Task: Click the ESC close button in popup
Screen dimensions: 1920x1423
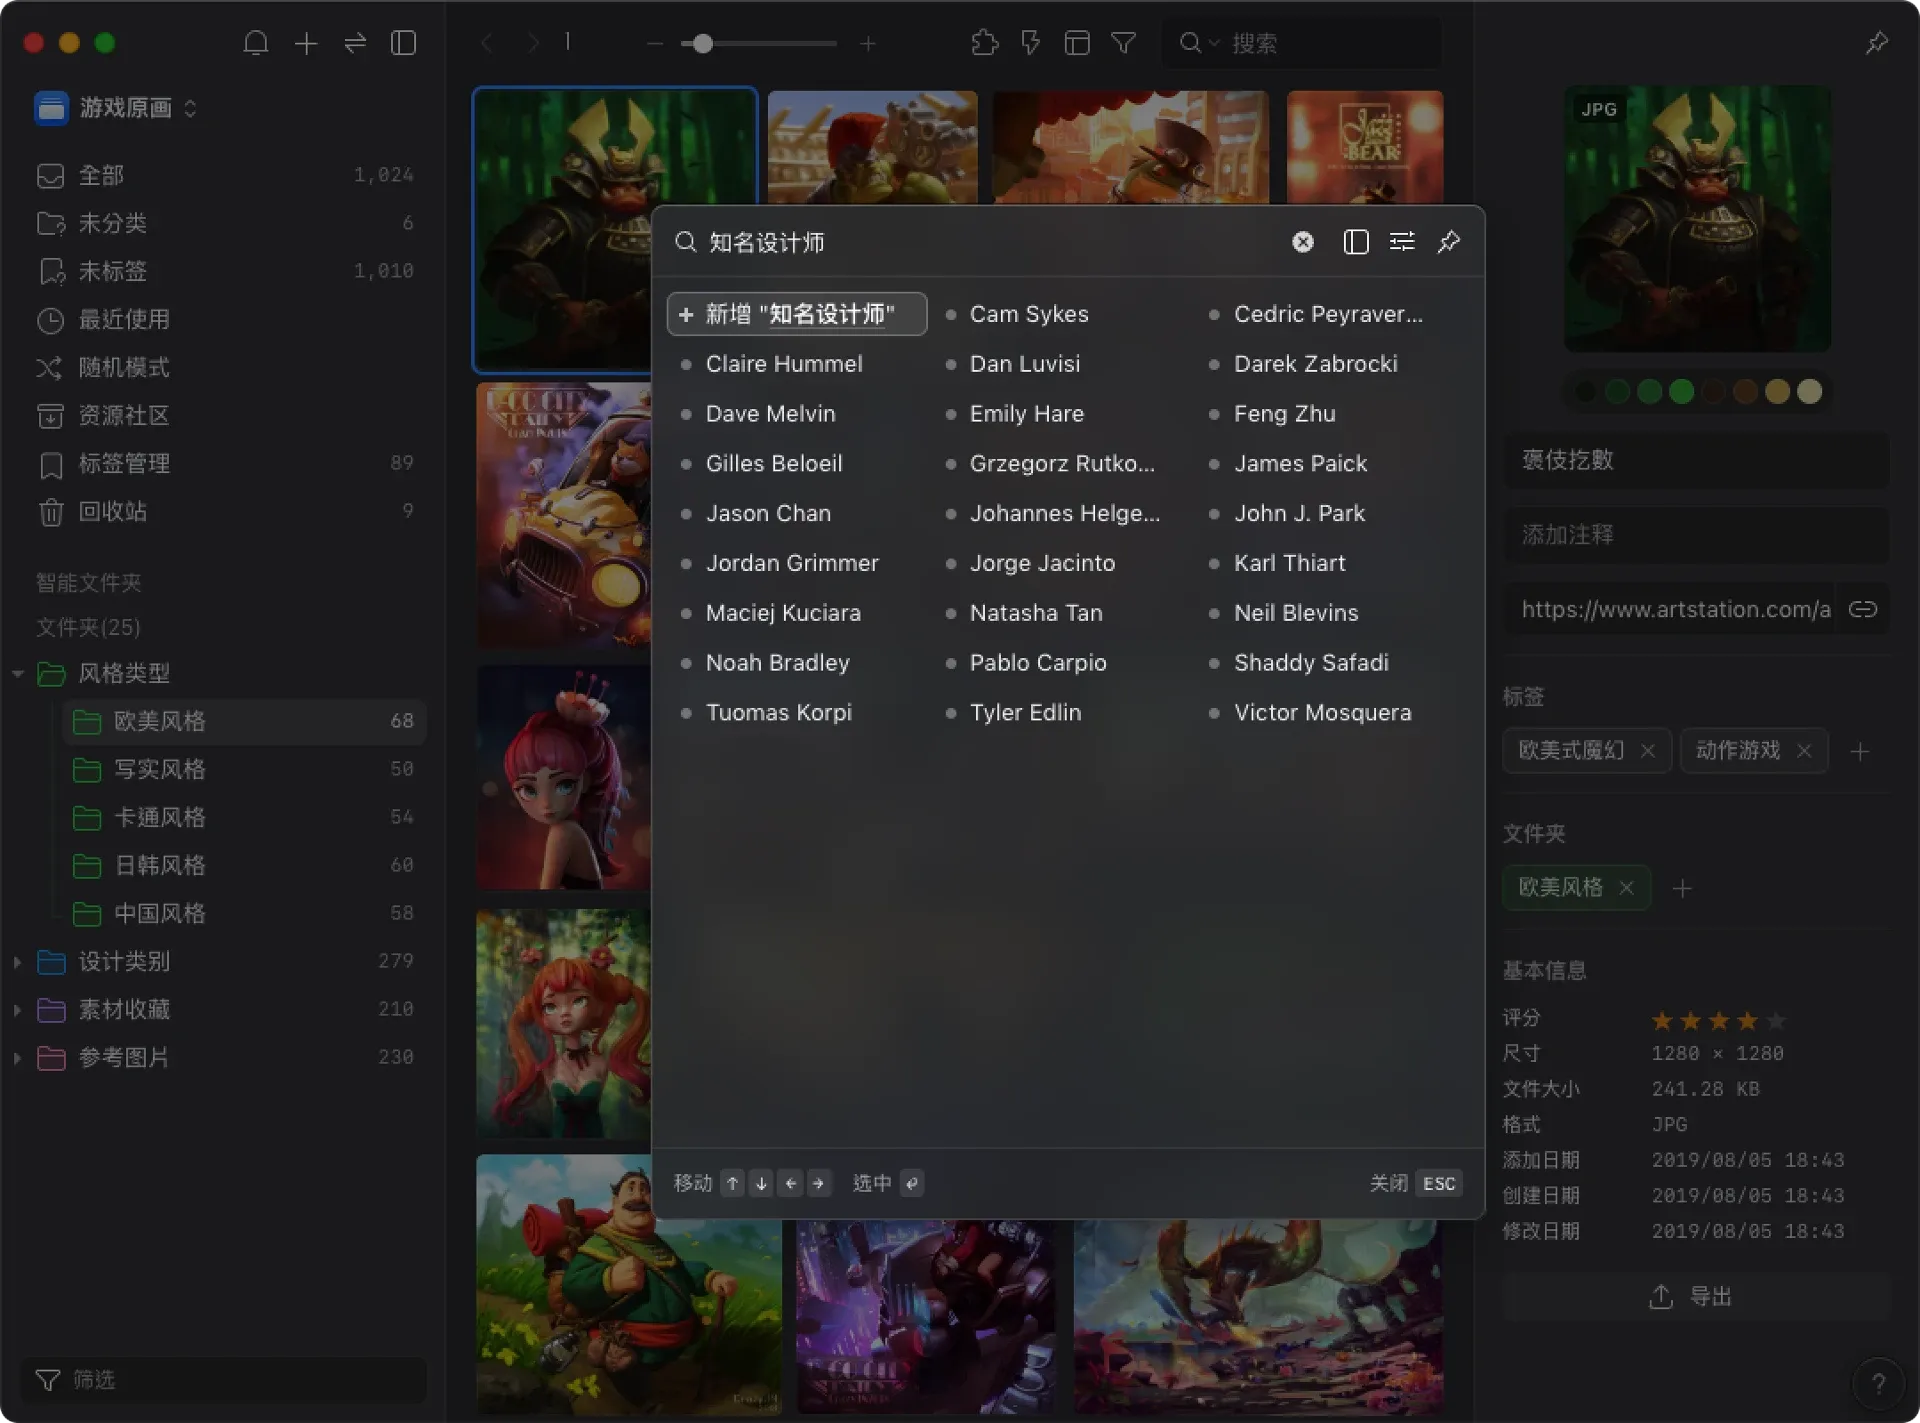Action: (x=1438, y=1183)
